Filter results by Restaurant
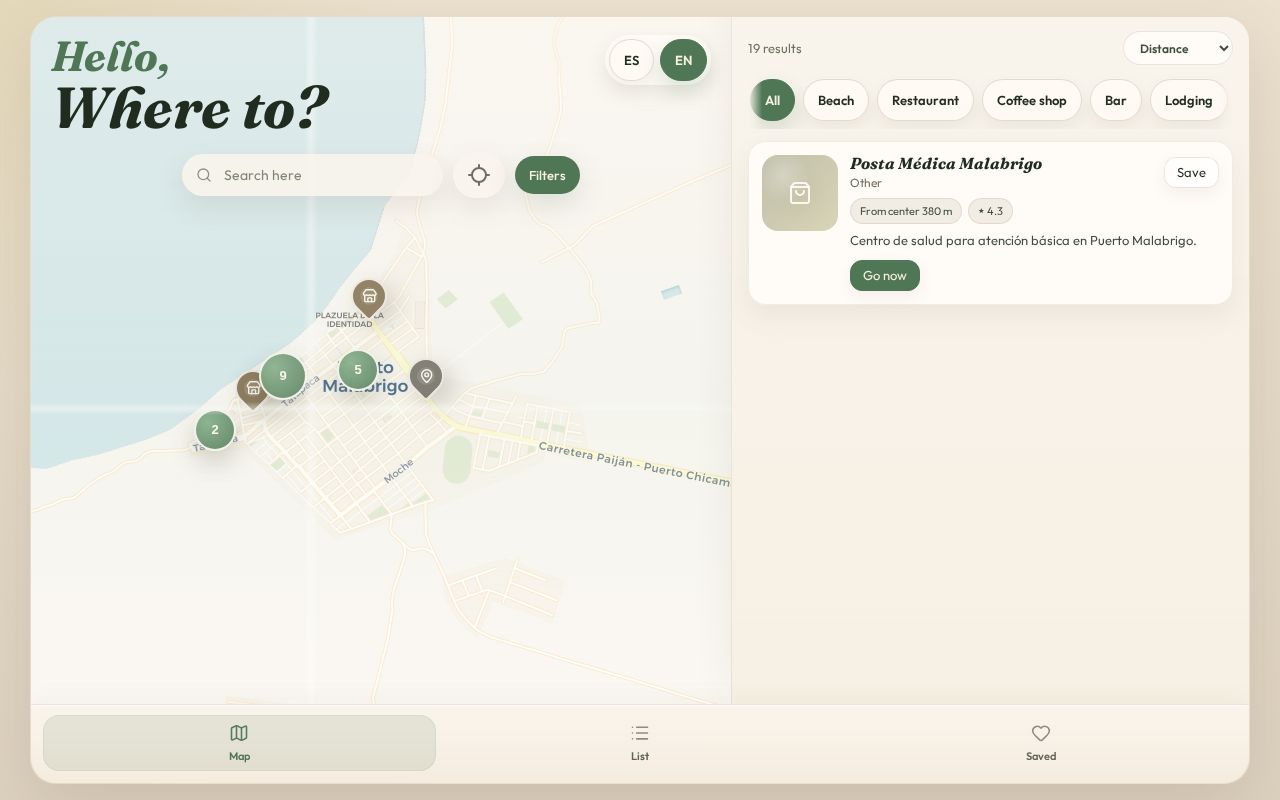Viewport: 1280px width, 800px height. [x=925, y=100]
